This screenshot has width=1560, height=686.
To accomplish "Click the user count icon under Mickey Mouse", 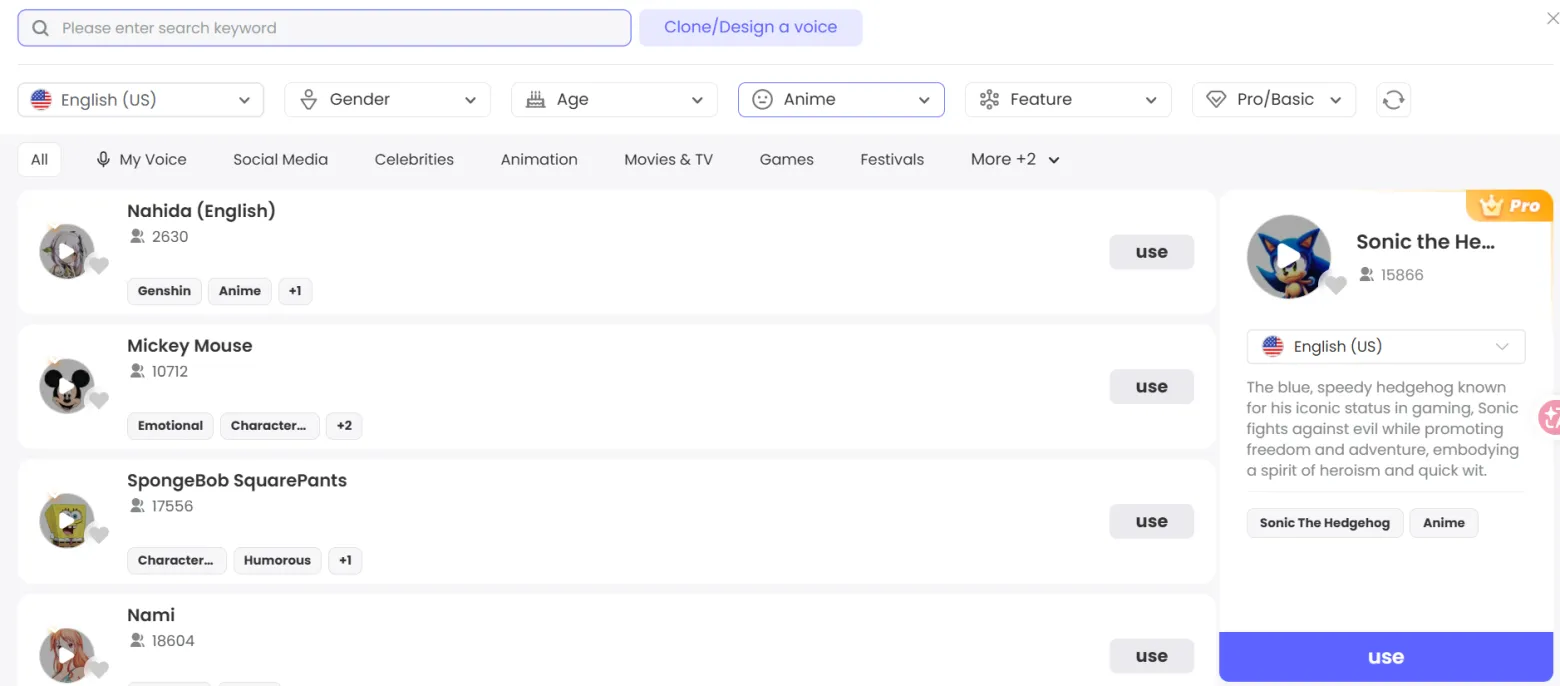I will pos(137,371).
